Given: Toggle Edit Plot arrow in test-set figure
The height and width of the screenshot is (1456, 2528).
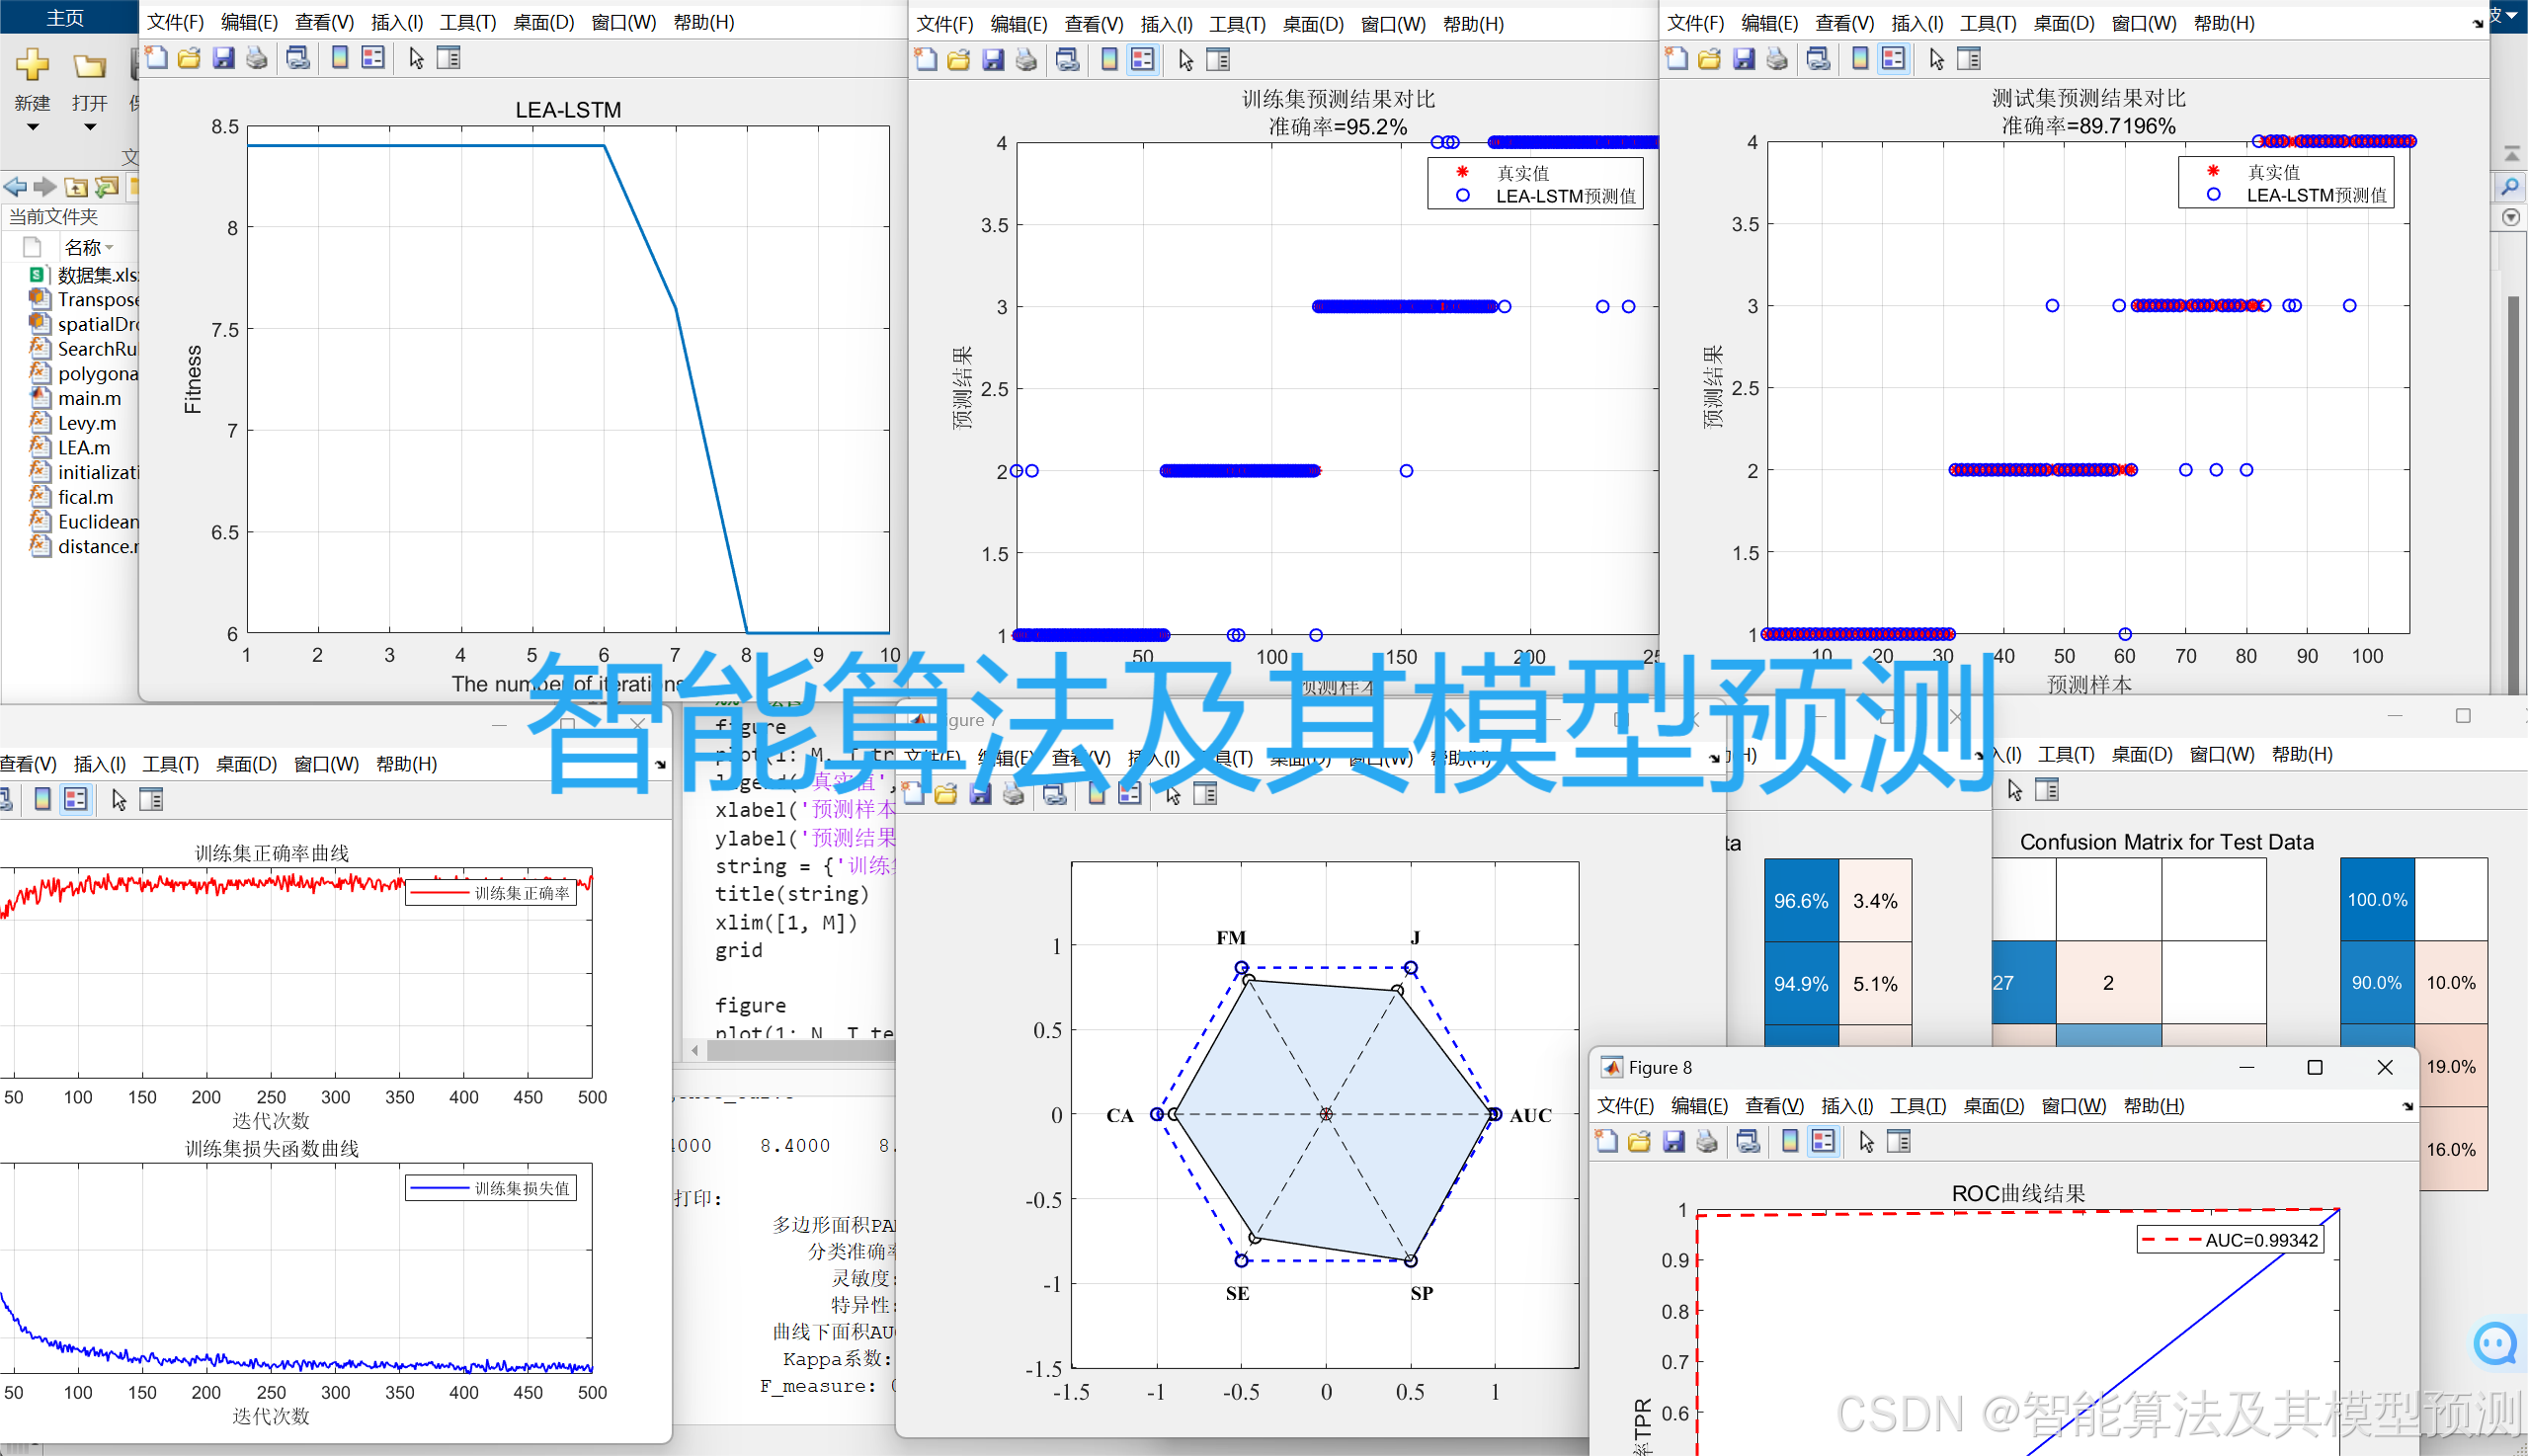Looking at the screenshot, I should point(1936,59).
